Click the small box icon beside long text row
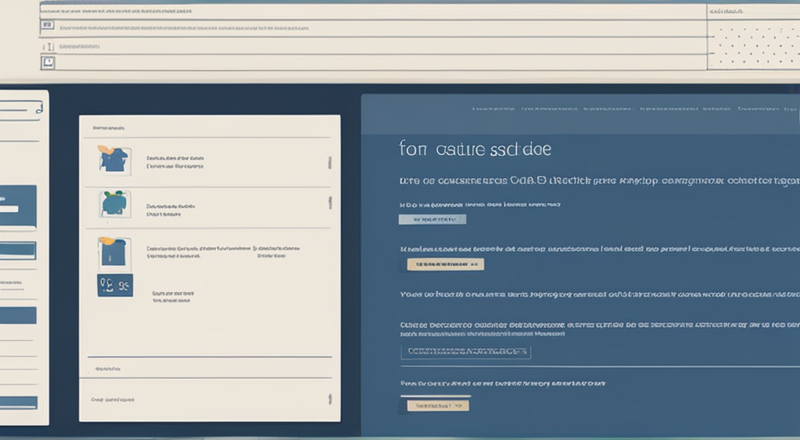The image size is (800, 440). [x=47, y=25]
